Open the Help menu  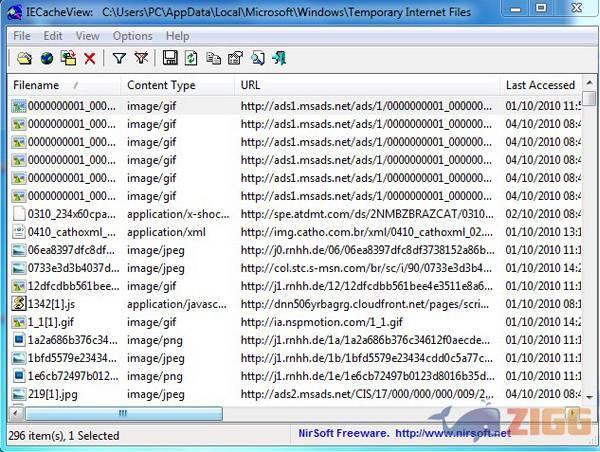point(178,36)
